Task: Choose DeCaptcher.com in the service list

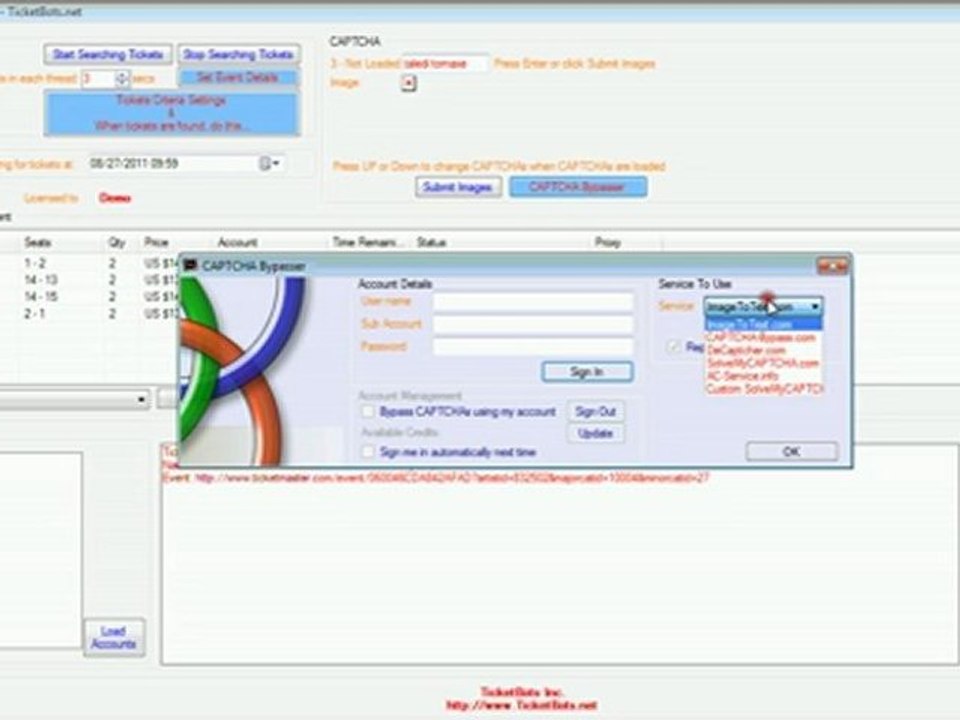Action: [763, 350]
